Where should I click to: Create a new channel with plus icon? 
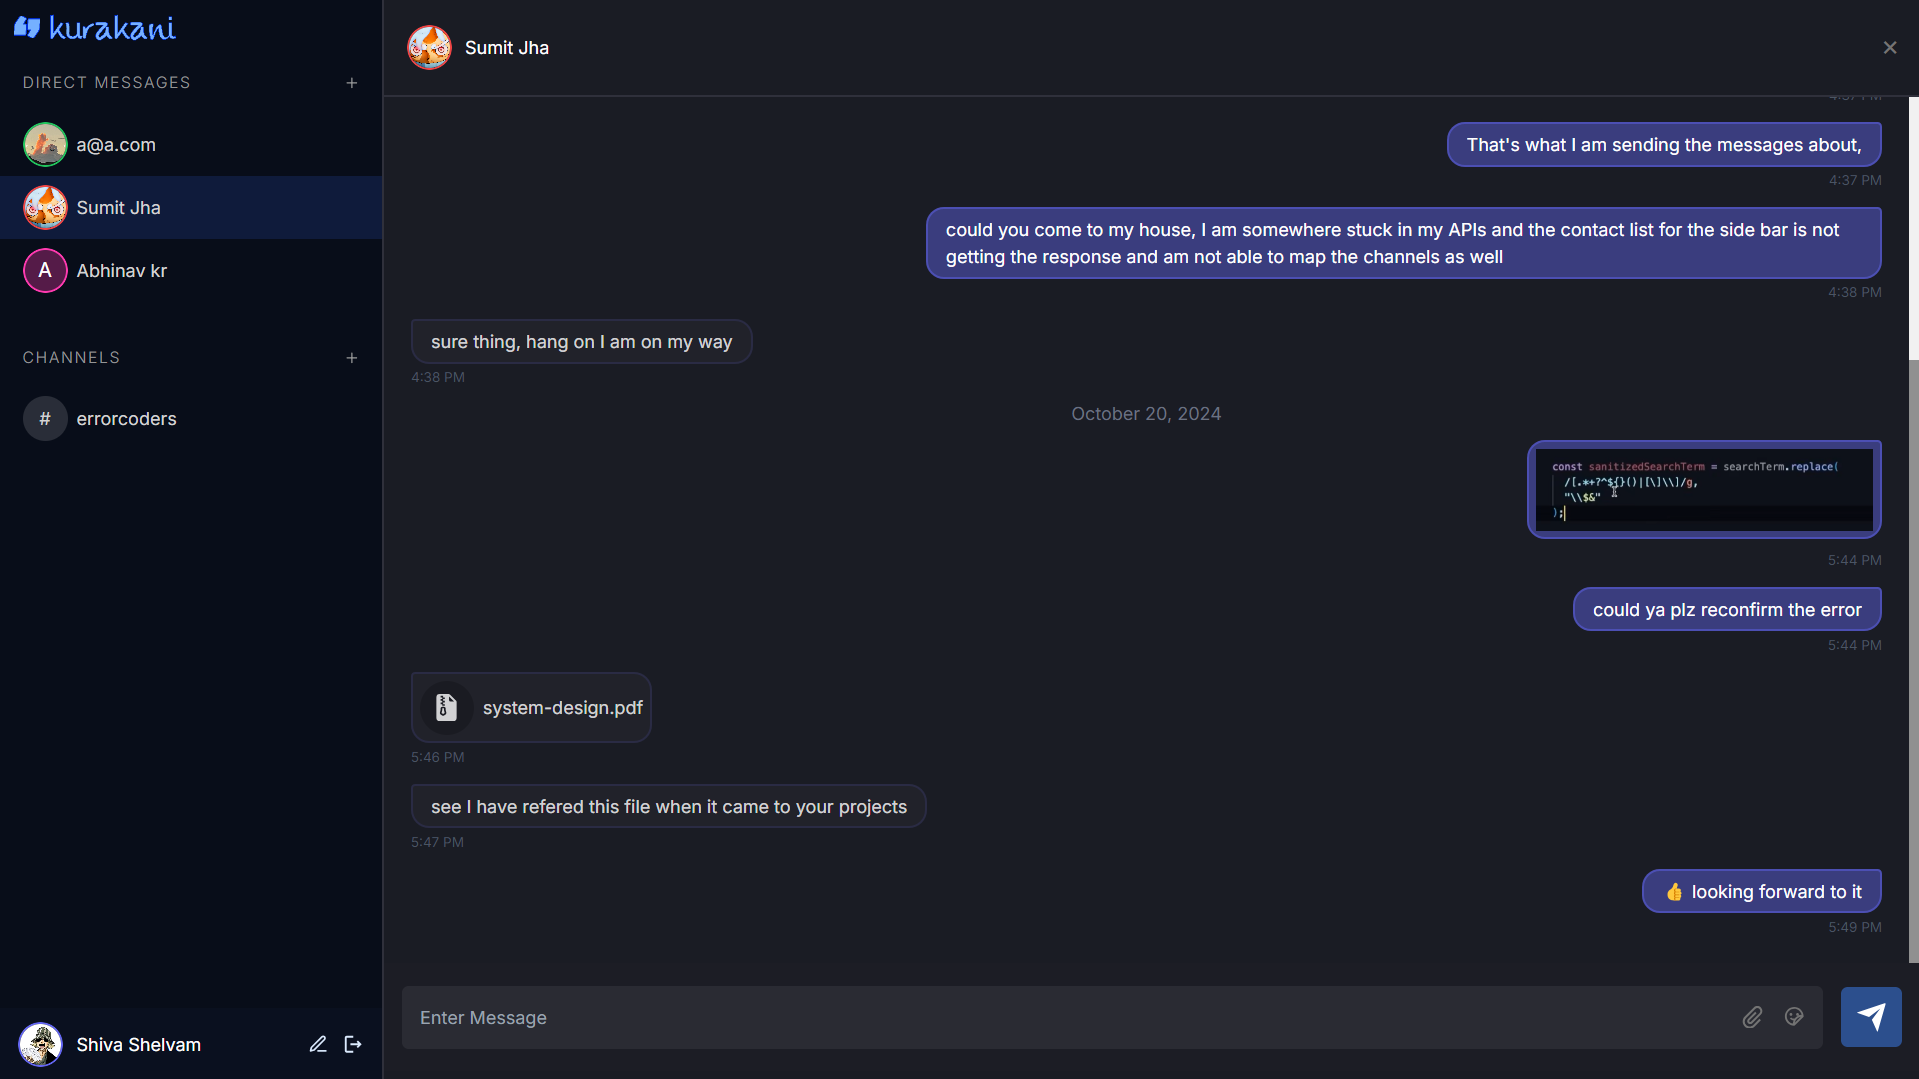(x=352, y=358)
